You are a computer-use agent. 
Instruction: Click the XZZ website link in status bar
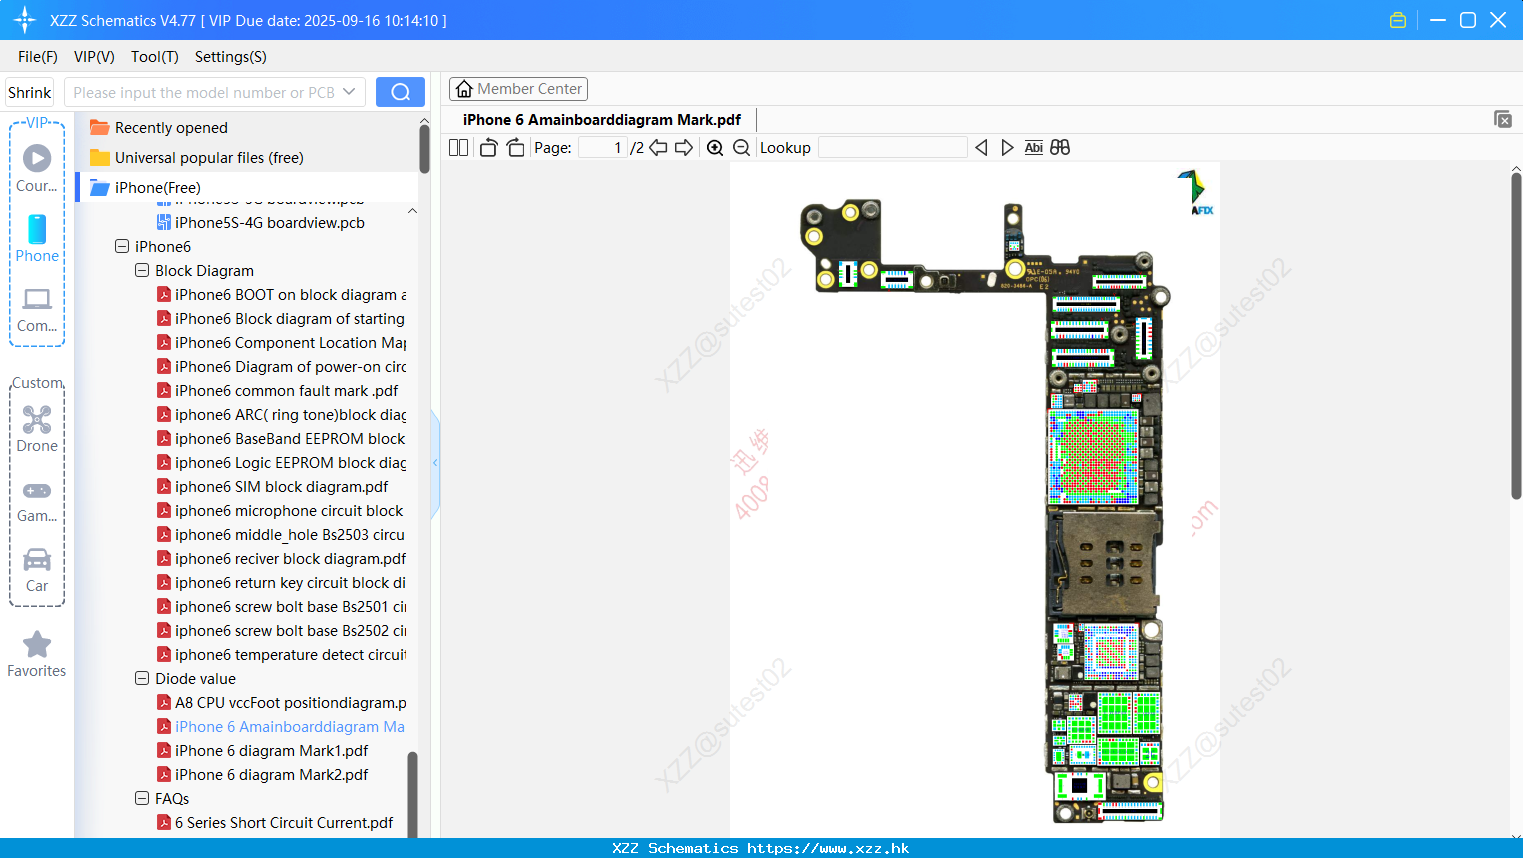[x=828, y=848]
